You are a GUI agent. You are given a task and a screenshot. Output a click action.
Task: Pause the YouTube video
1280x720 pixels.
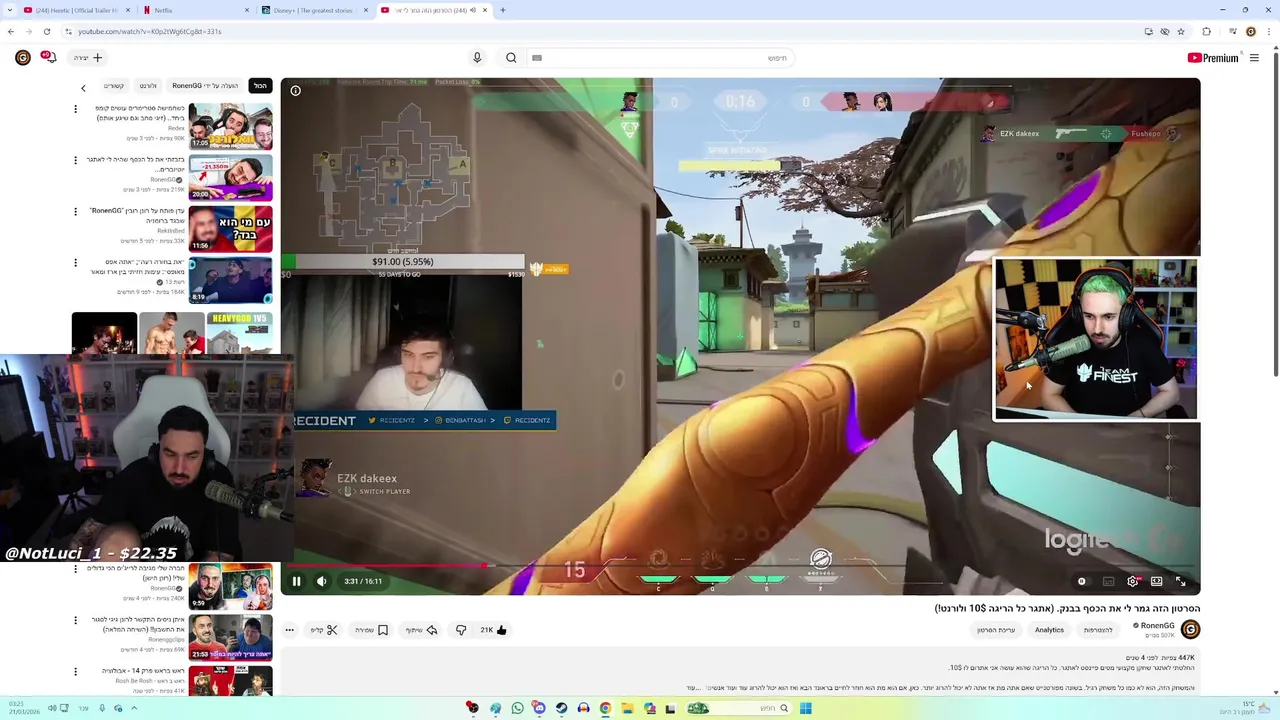pos(296,581)
